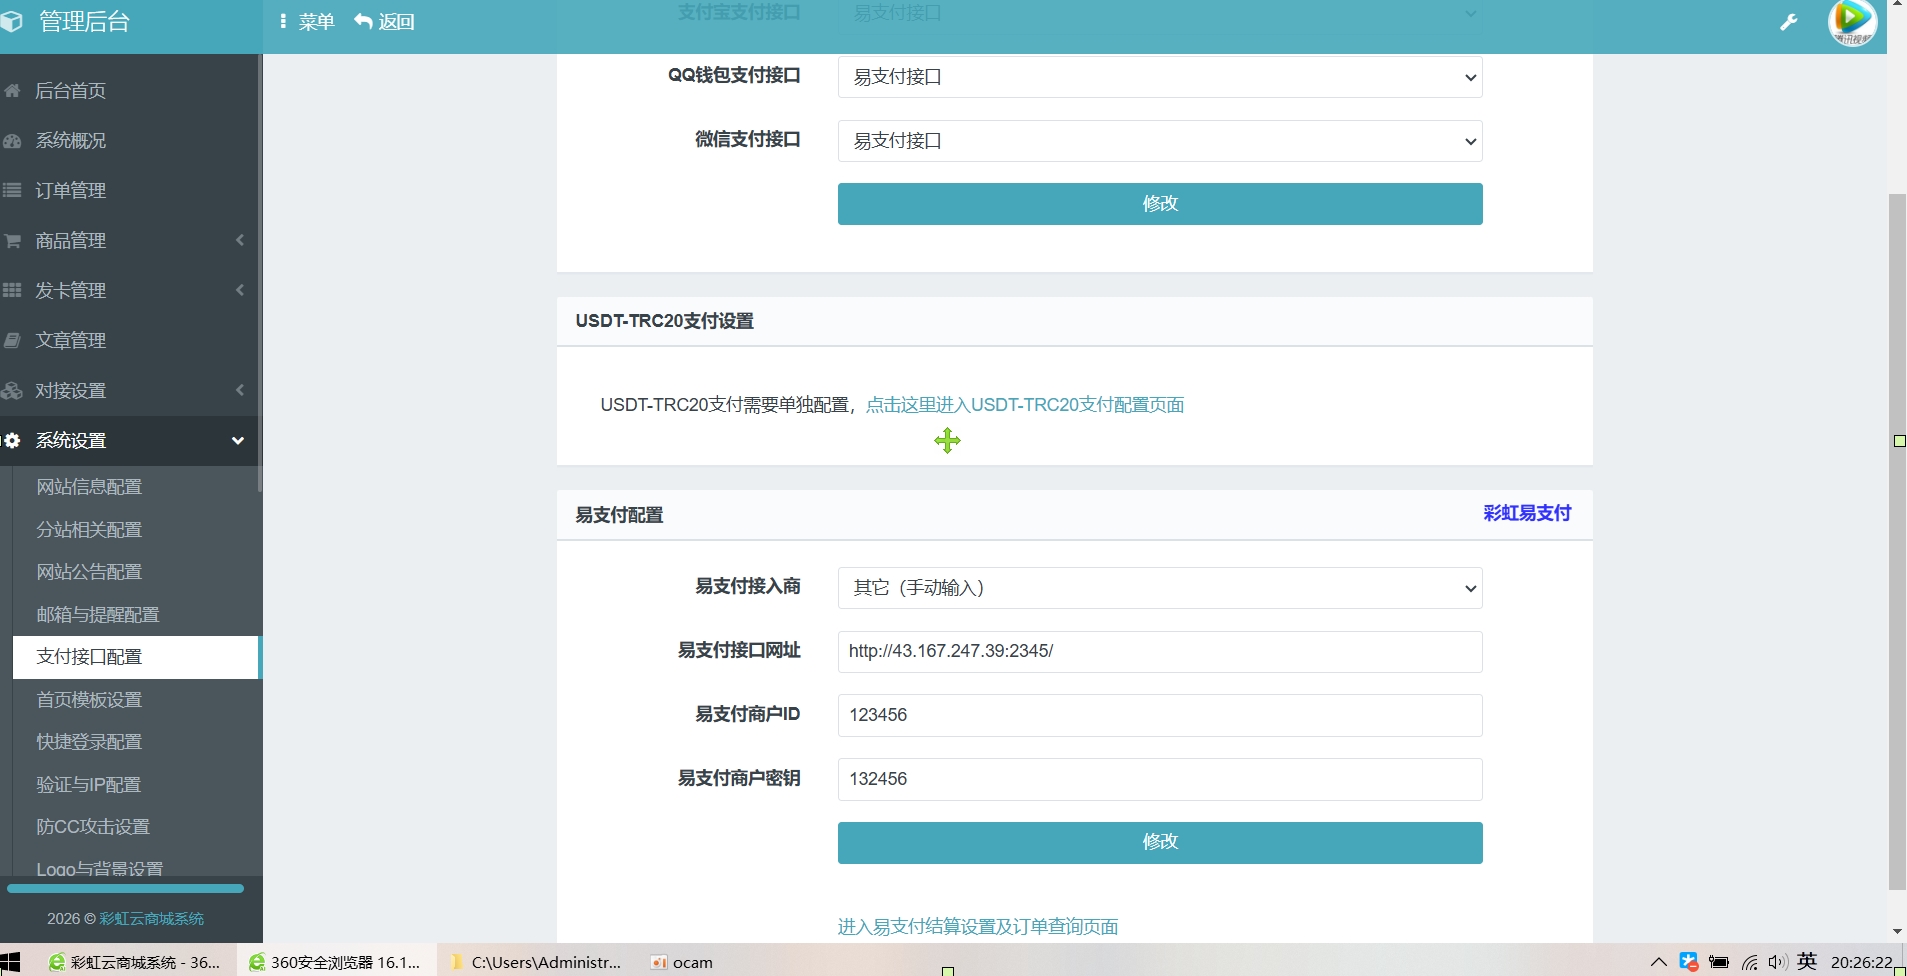Select 支付接口配置 submenu item

pyautogui.click(x=136, y=657)
